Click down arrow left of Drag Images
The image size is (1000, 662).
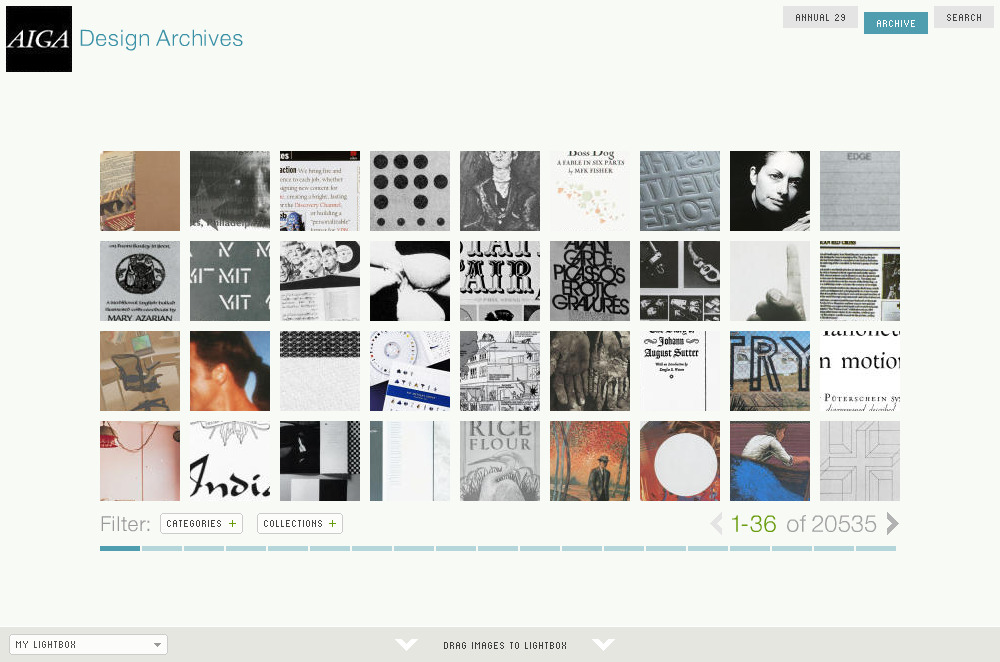(406, 645)
